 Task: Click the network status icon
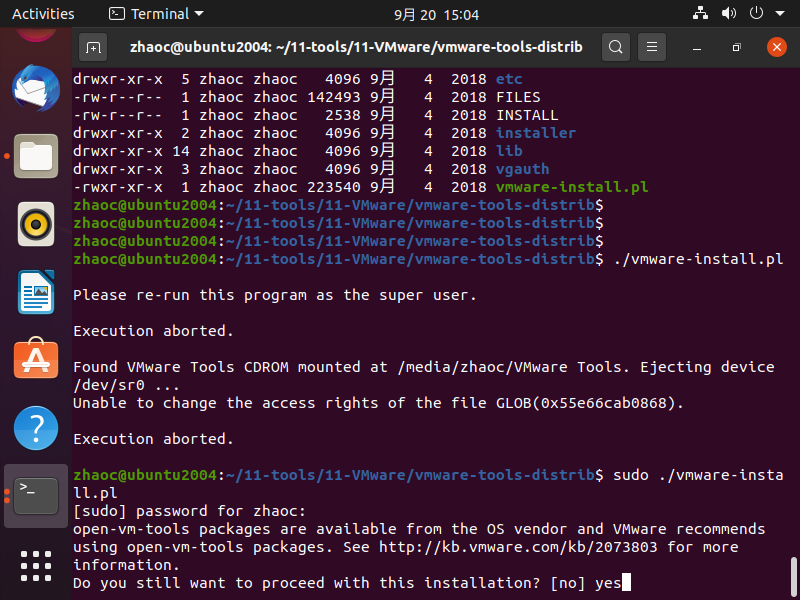coord(700,14)
